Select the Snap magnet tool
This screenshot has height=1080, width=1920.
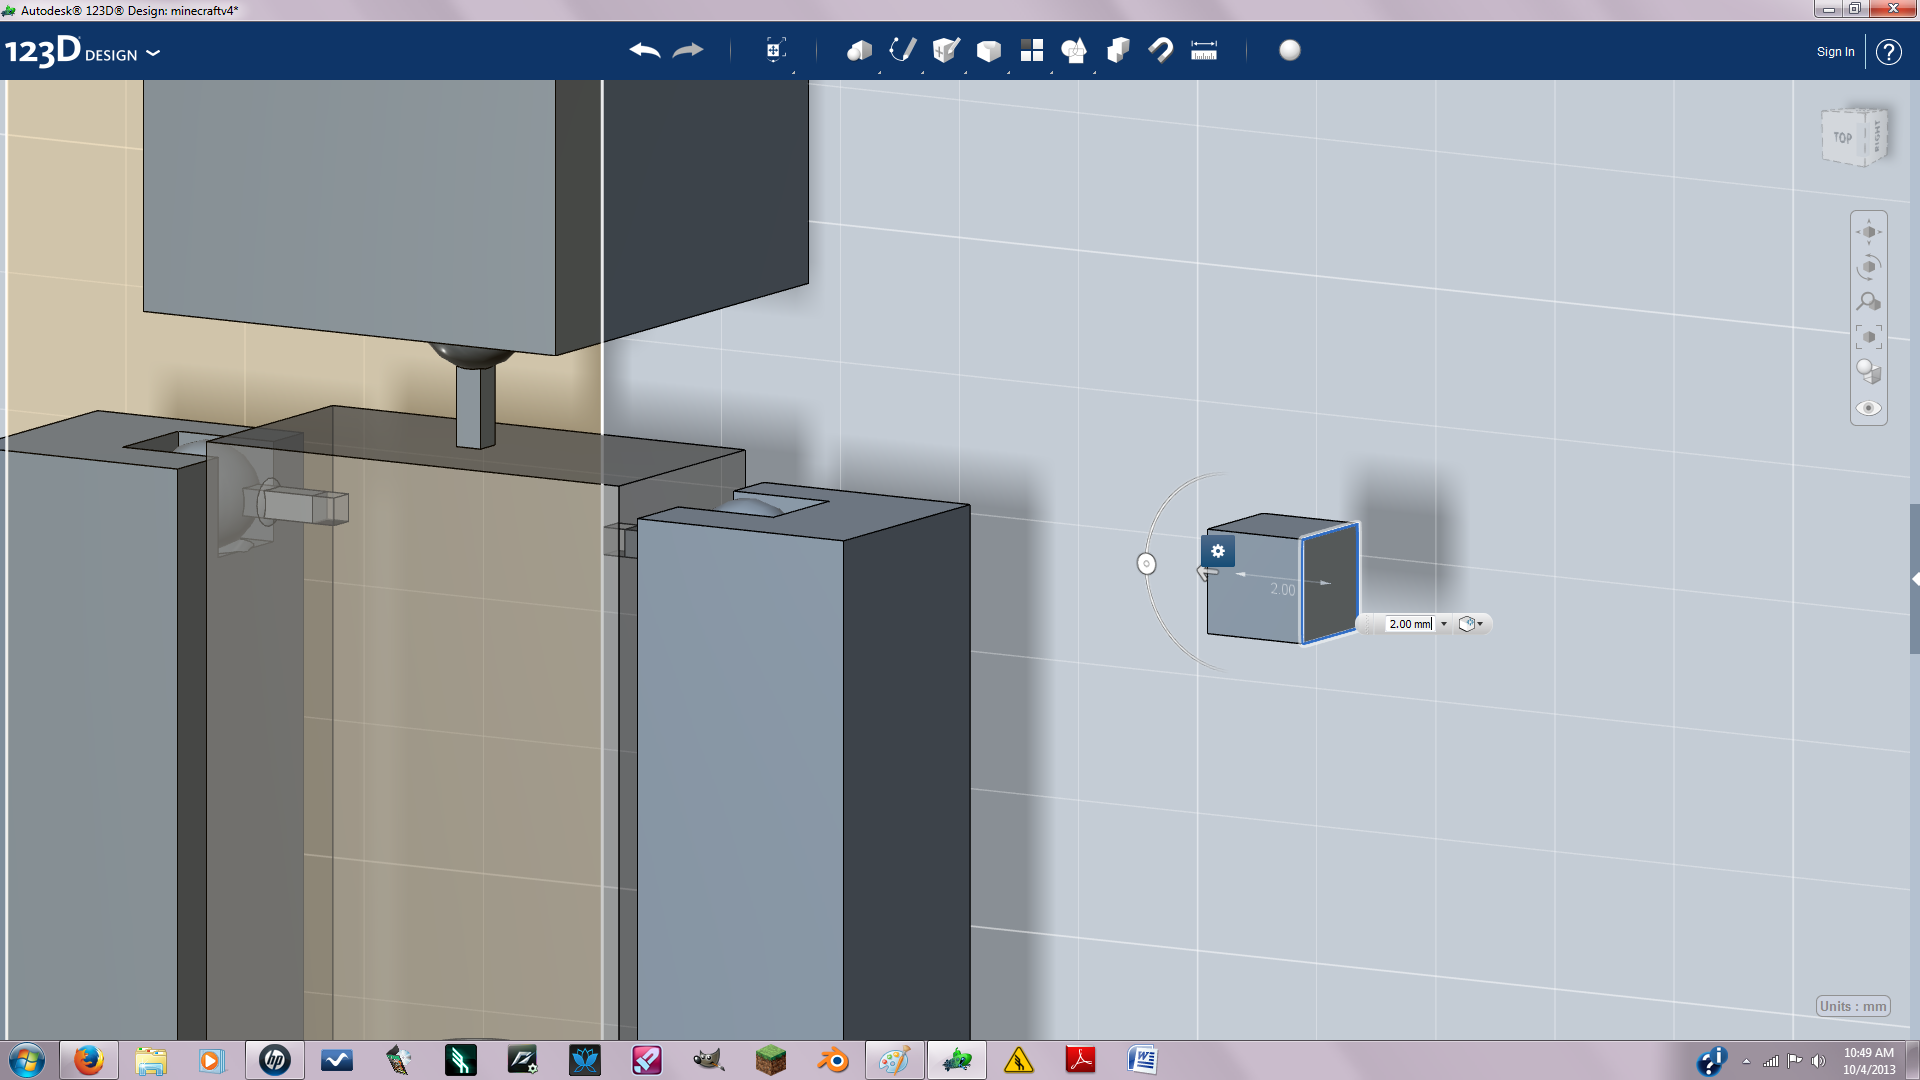1161,50
